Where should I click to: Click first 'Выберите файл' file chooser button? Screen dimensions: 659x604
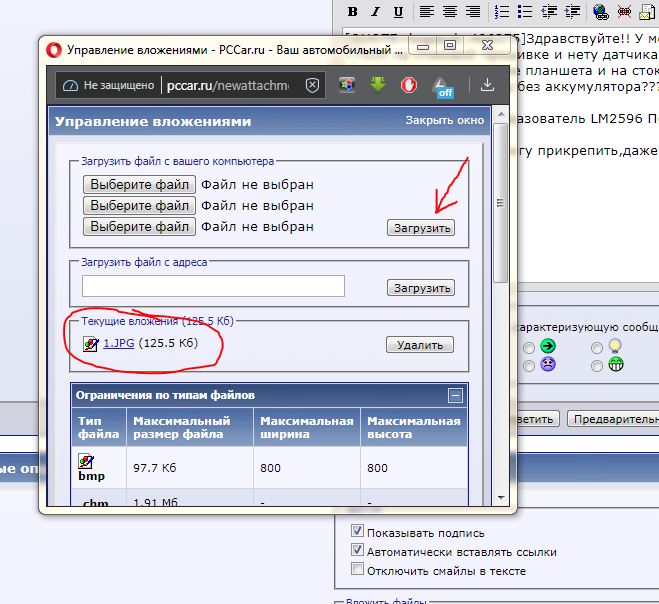pos(139,185)
